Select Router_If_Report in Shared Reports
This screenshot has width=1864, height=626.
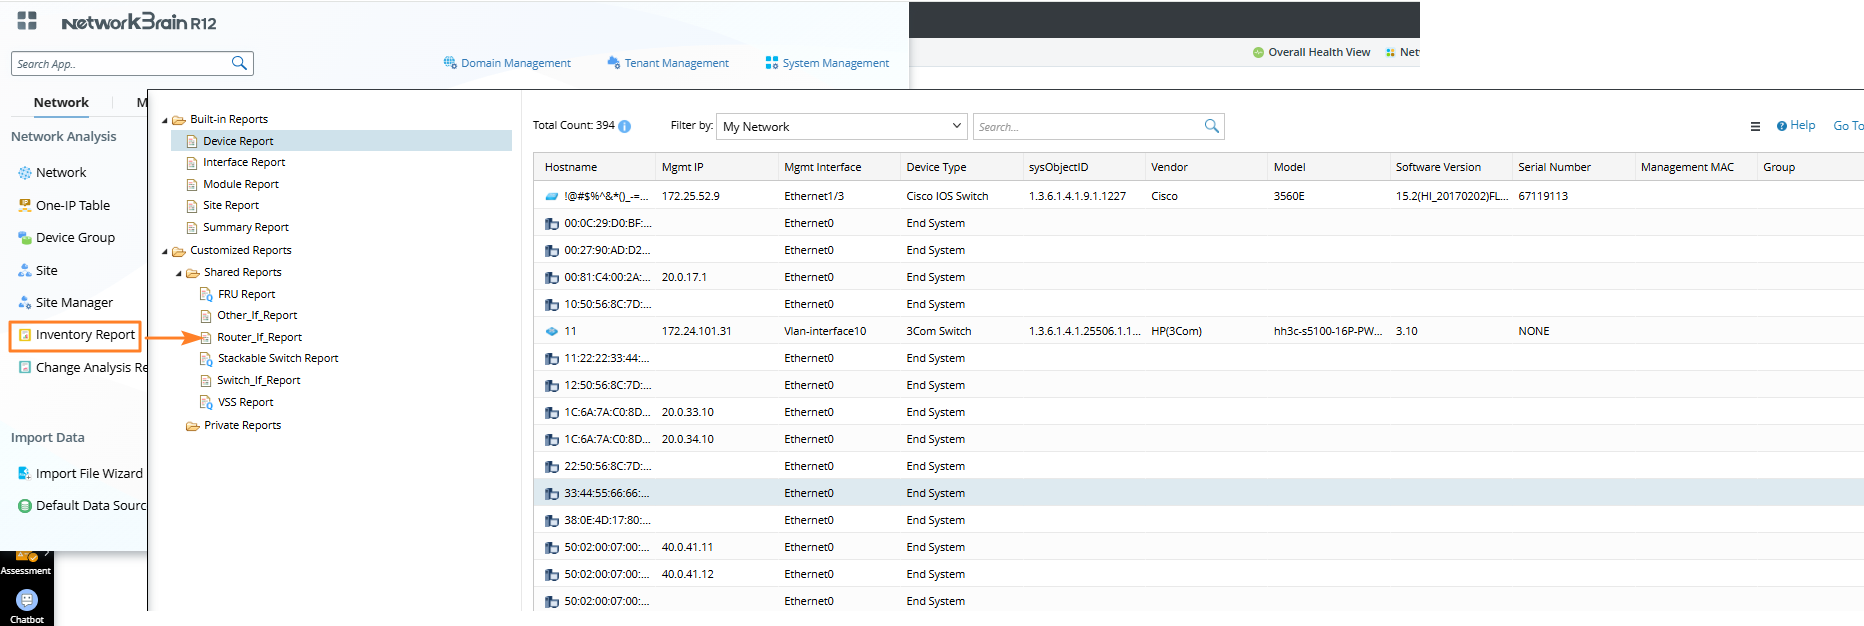[x=259, y=337]
